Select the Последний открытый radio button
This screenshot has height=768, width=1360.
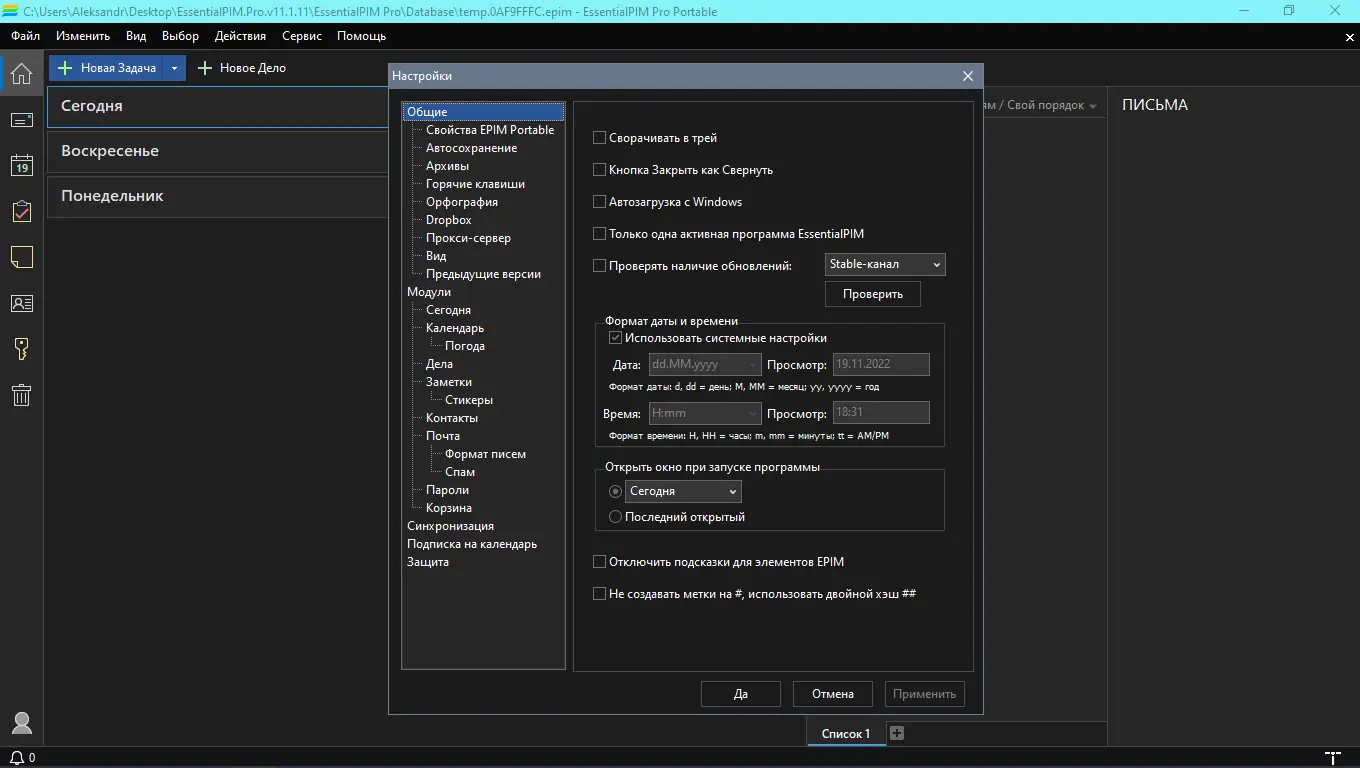616,517
